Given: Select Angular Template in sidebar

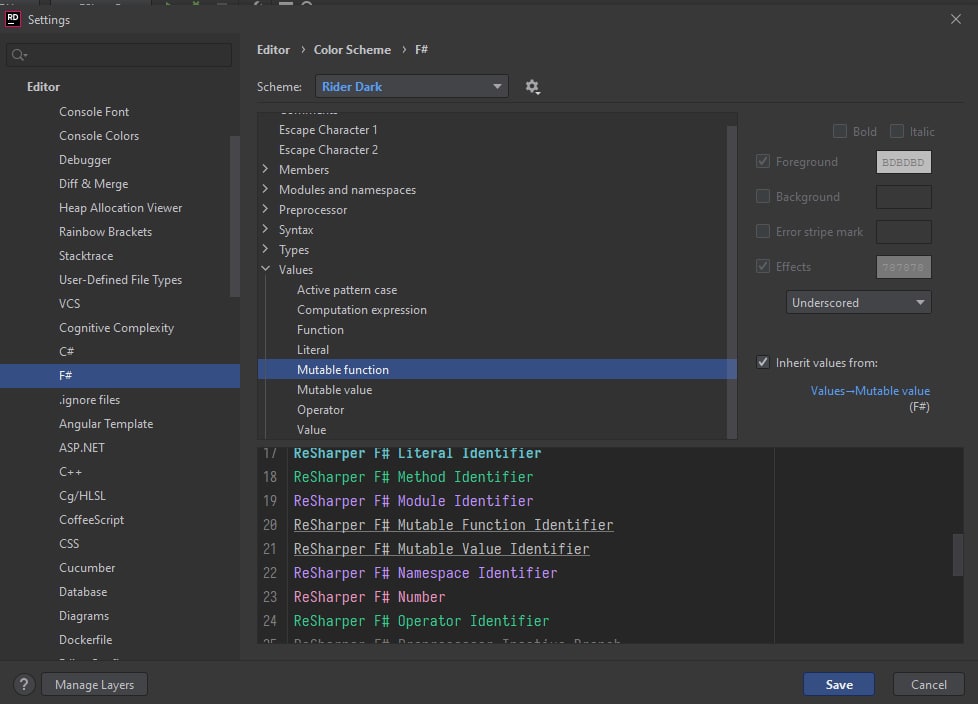Looking at the screenshot, I should click(x=106, y=423).
